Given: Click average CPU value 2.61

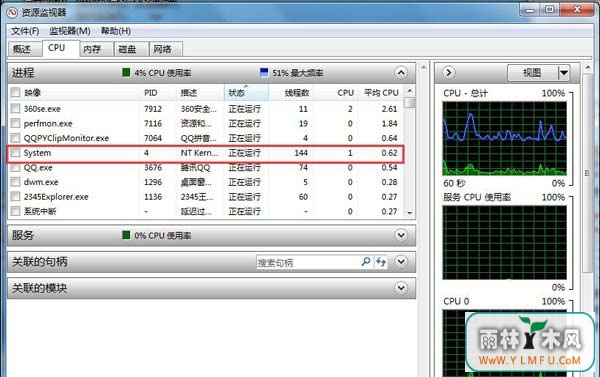Looking at the screenshot, I should tap(389, 109).
